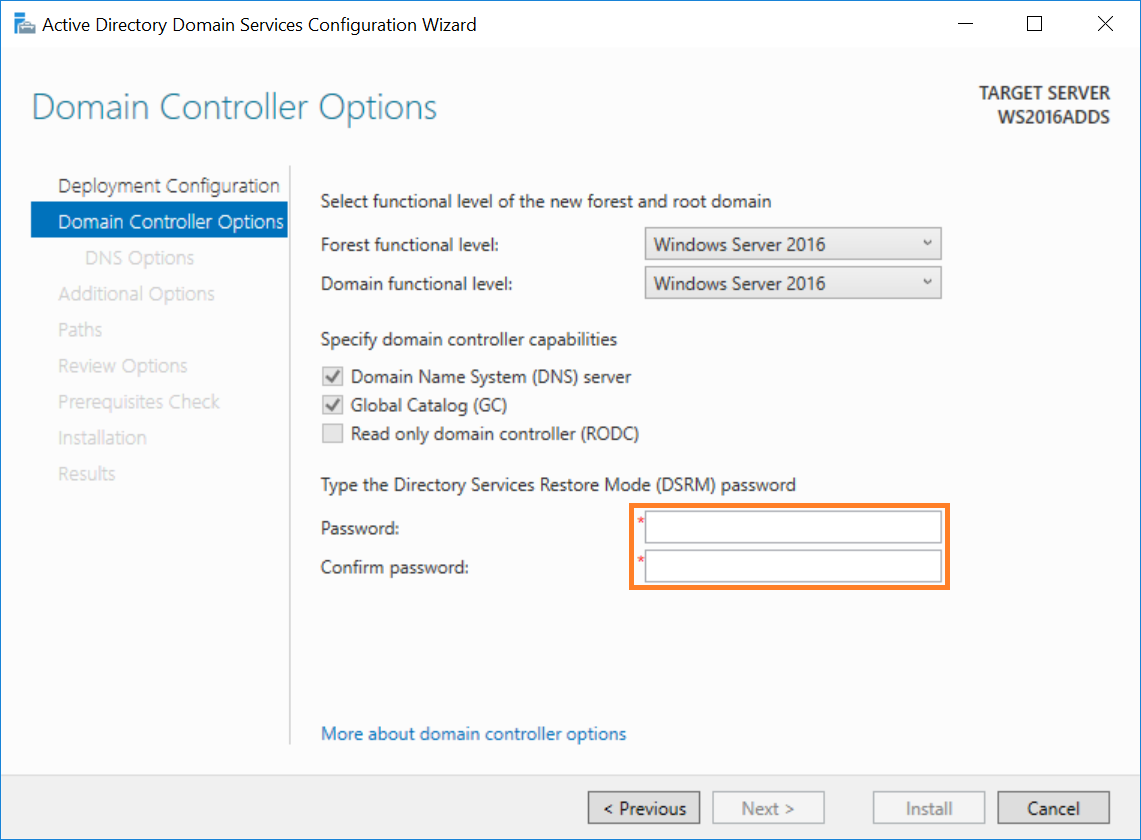Open Domain functional level dropdown
This screenshot has height=840, width=1141.
pos(792,283)
